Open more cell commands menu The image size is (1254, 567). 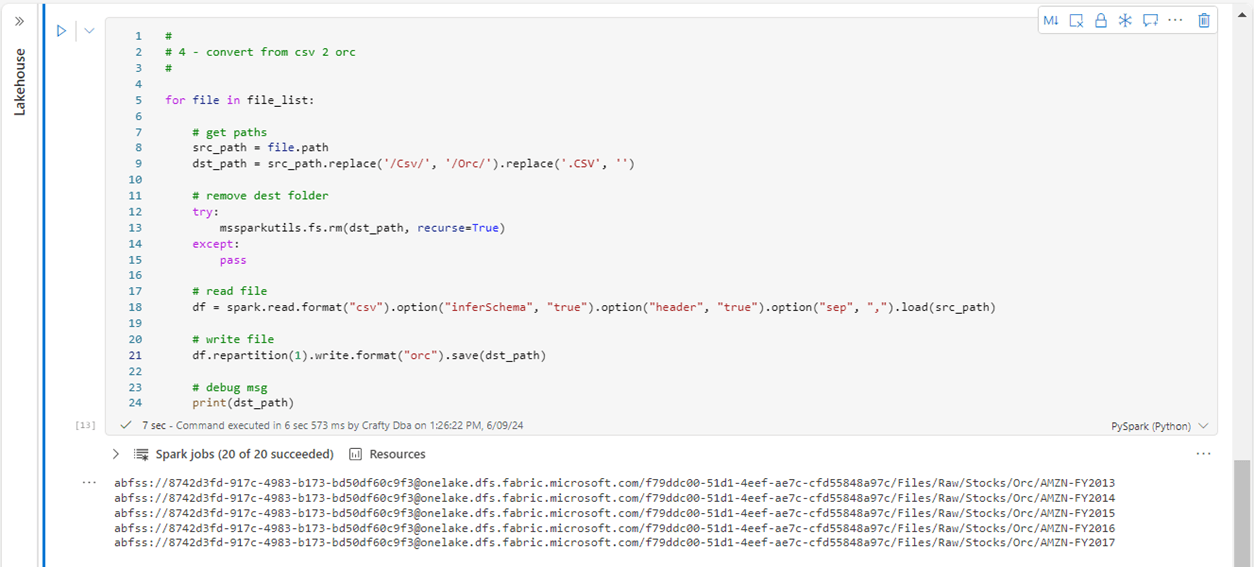(1175, 20)
